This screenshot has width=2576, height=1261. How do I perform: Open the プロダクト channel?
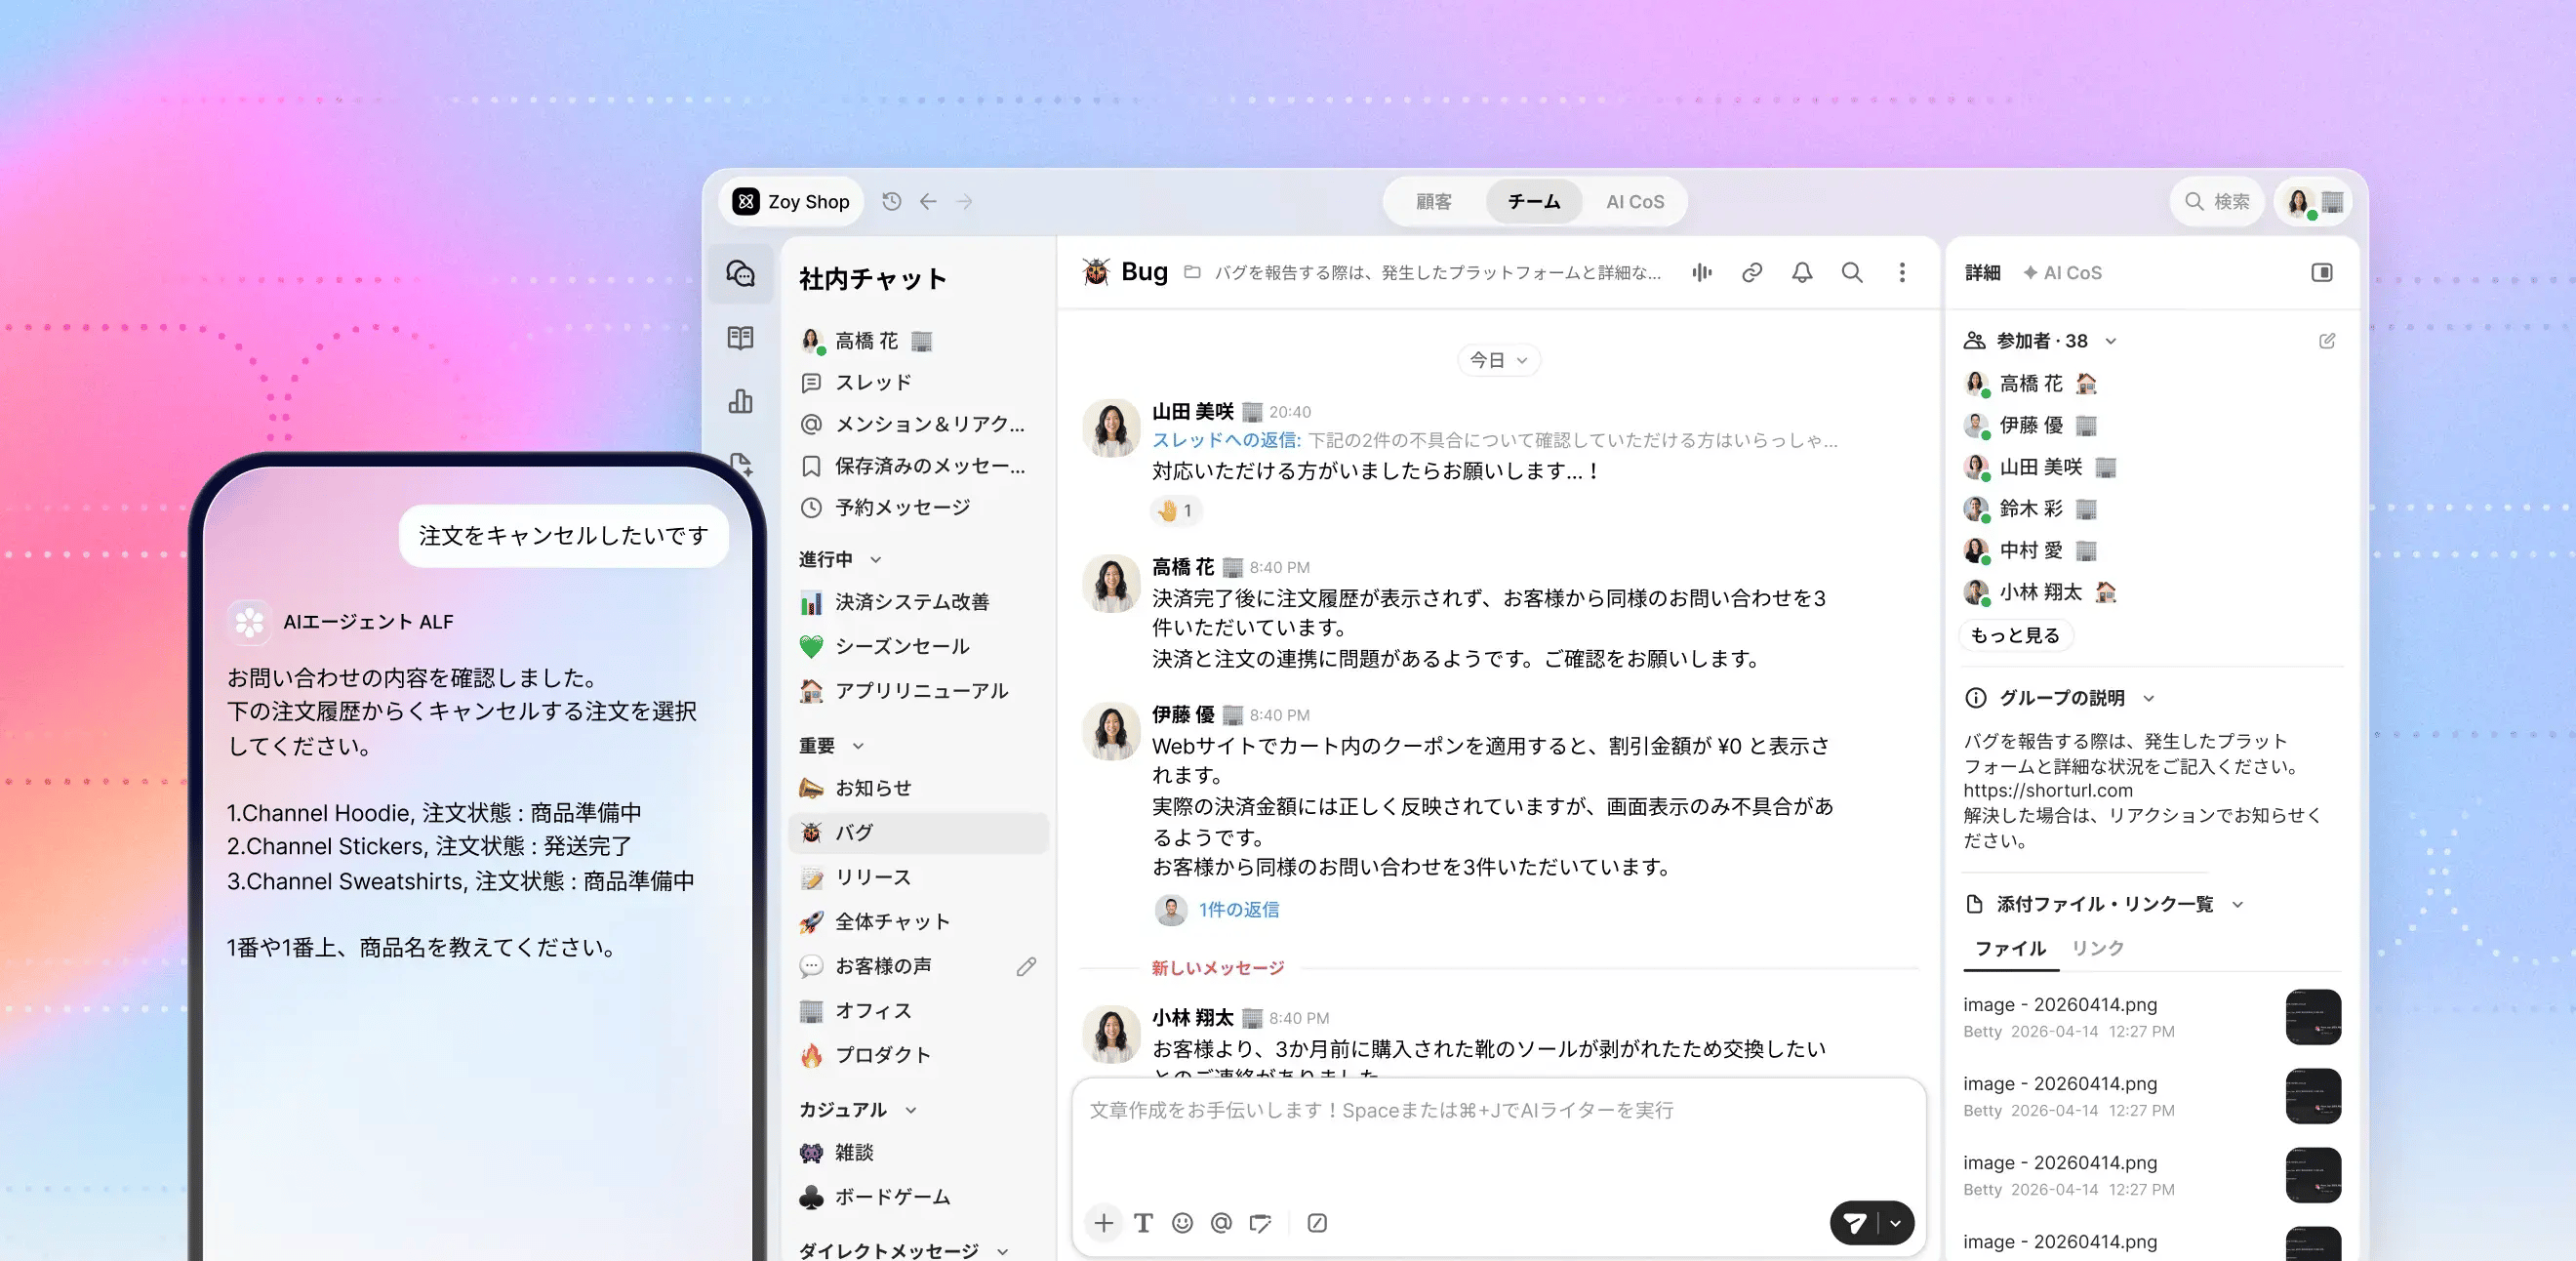(x=918, y=1055)
